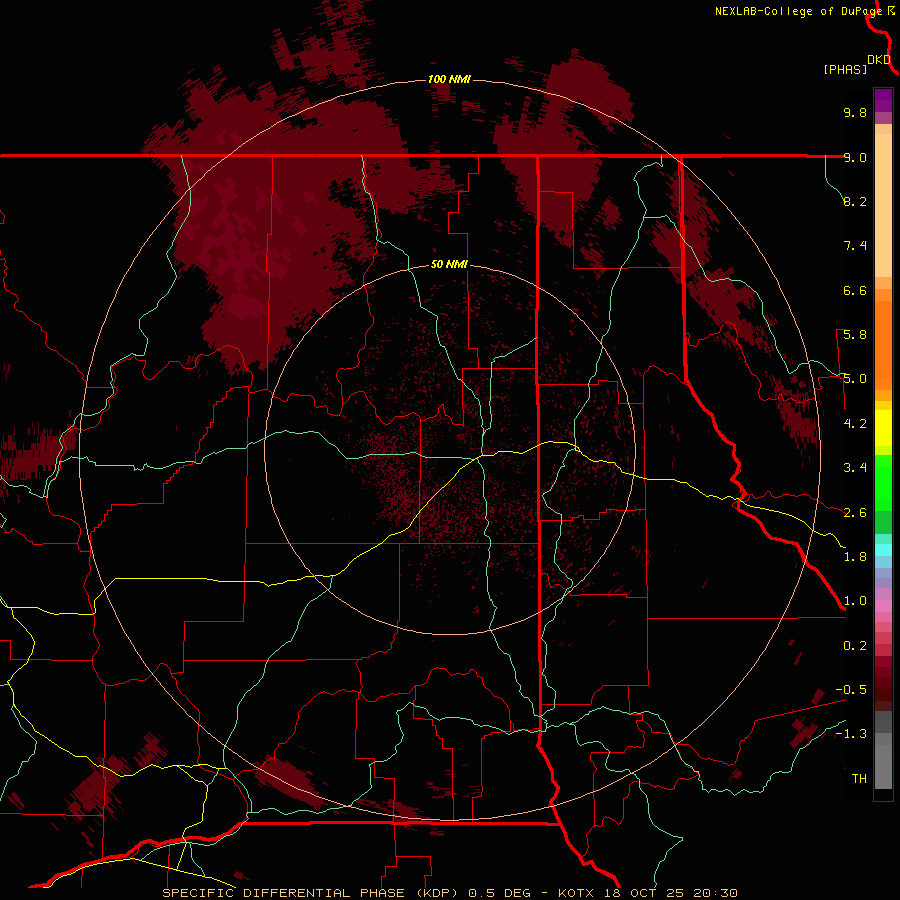Click the 5.0 scale label
This screenshot has width=900, height=900.
click(855, 379)
